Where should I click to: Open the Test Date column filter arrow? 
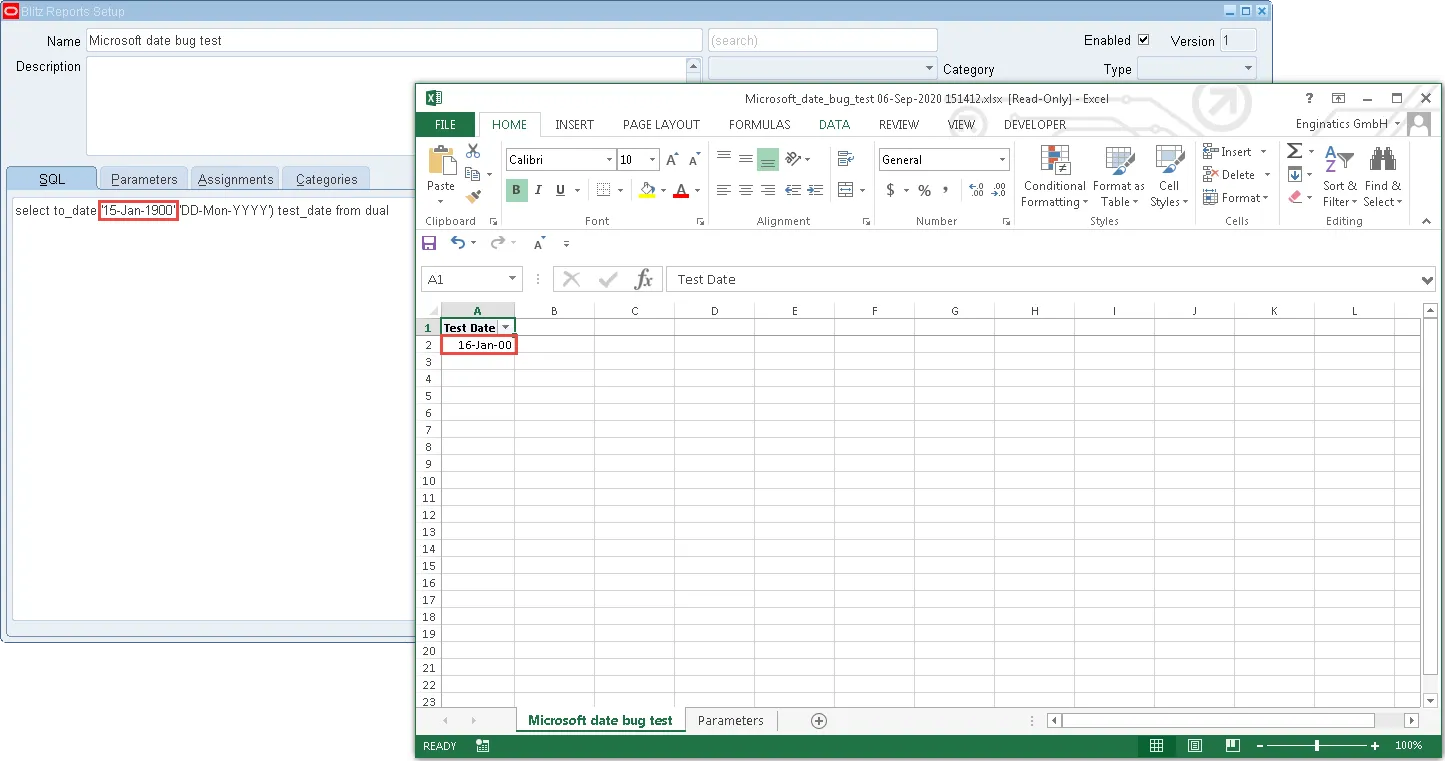click(x=506, y=328)
